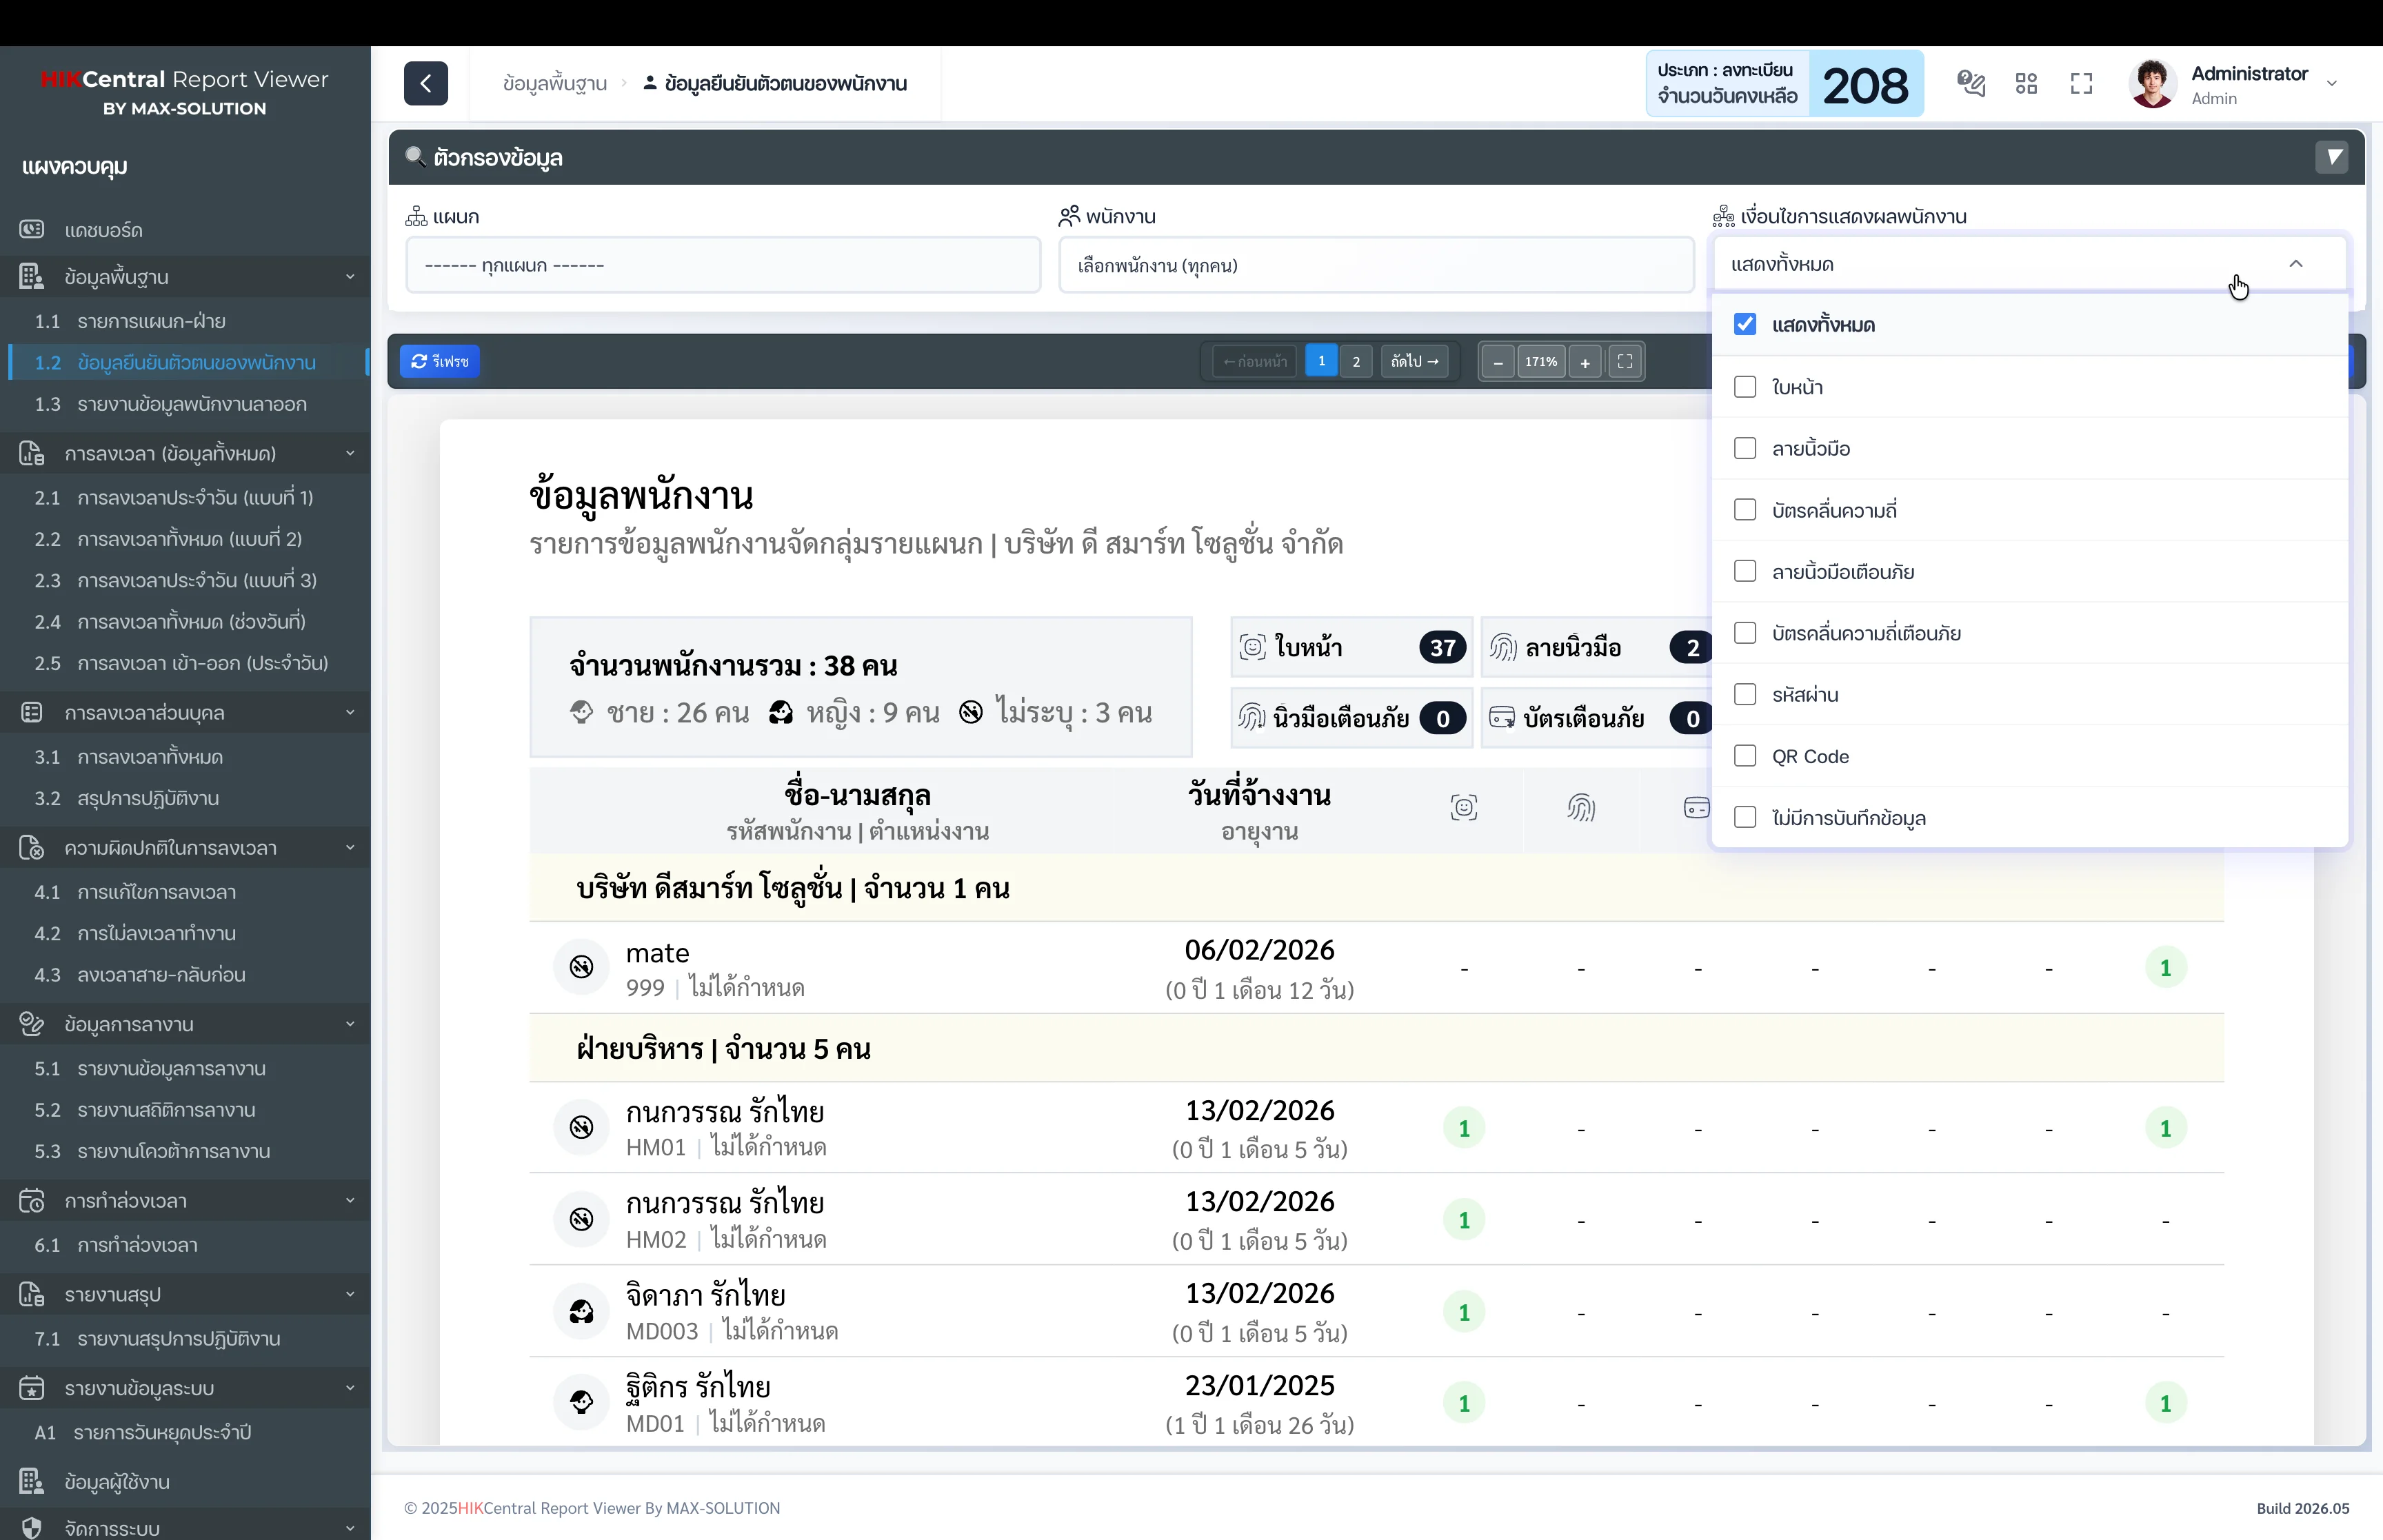Go to report page 2

(x=1356, y=362)
